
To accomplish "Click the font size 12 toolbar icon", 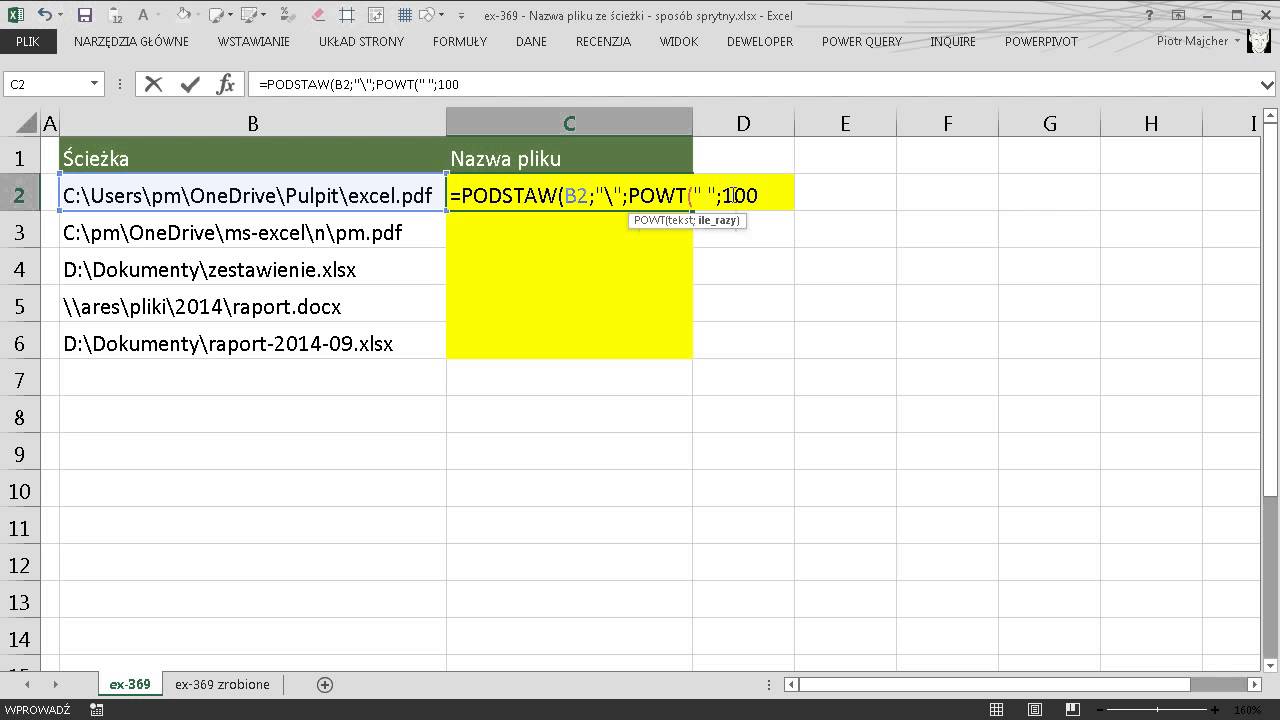I will (115, 15).
